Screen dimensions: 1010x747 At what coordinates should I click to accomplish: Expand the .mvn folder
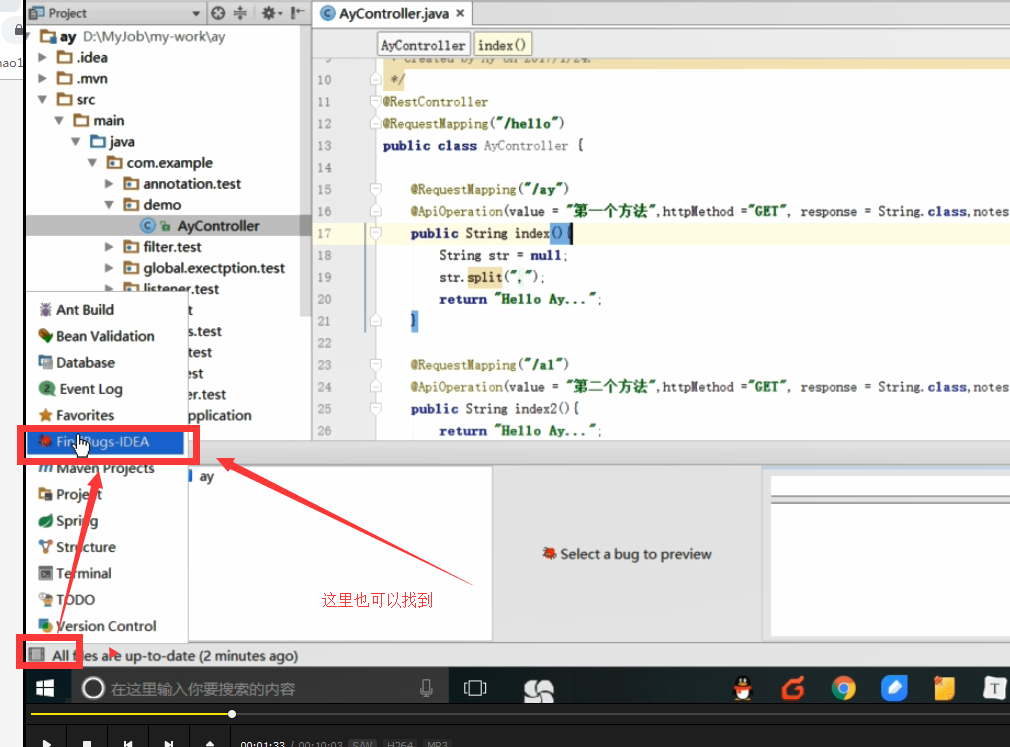(x=42, y=79)
